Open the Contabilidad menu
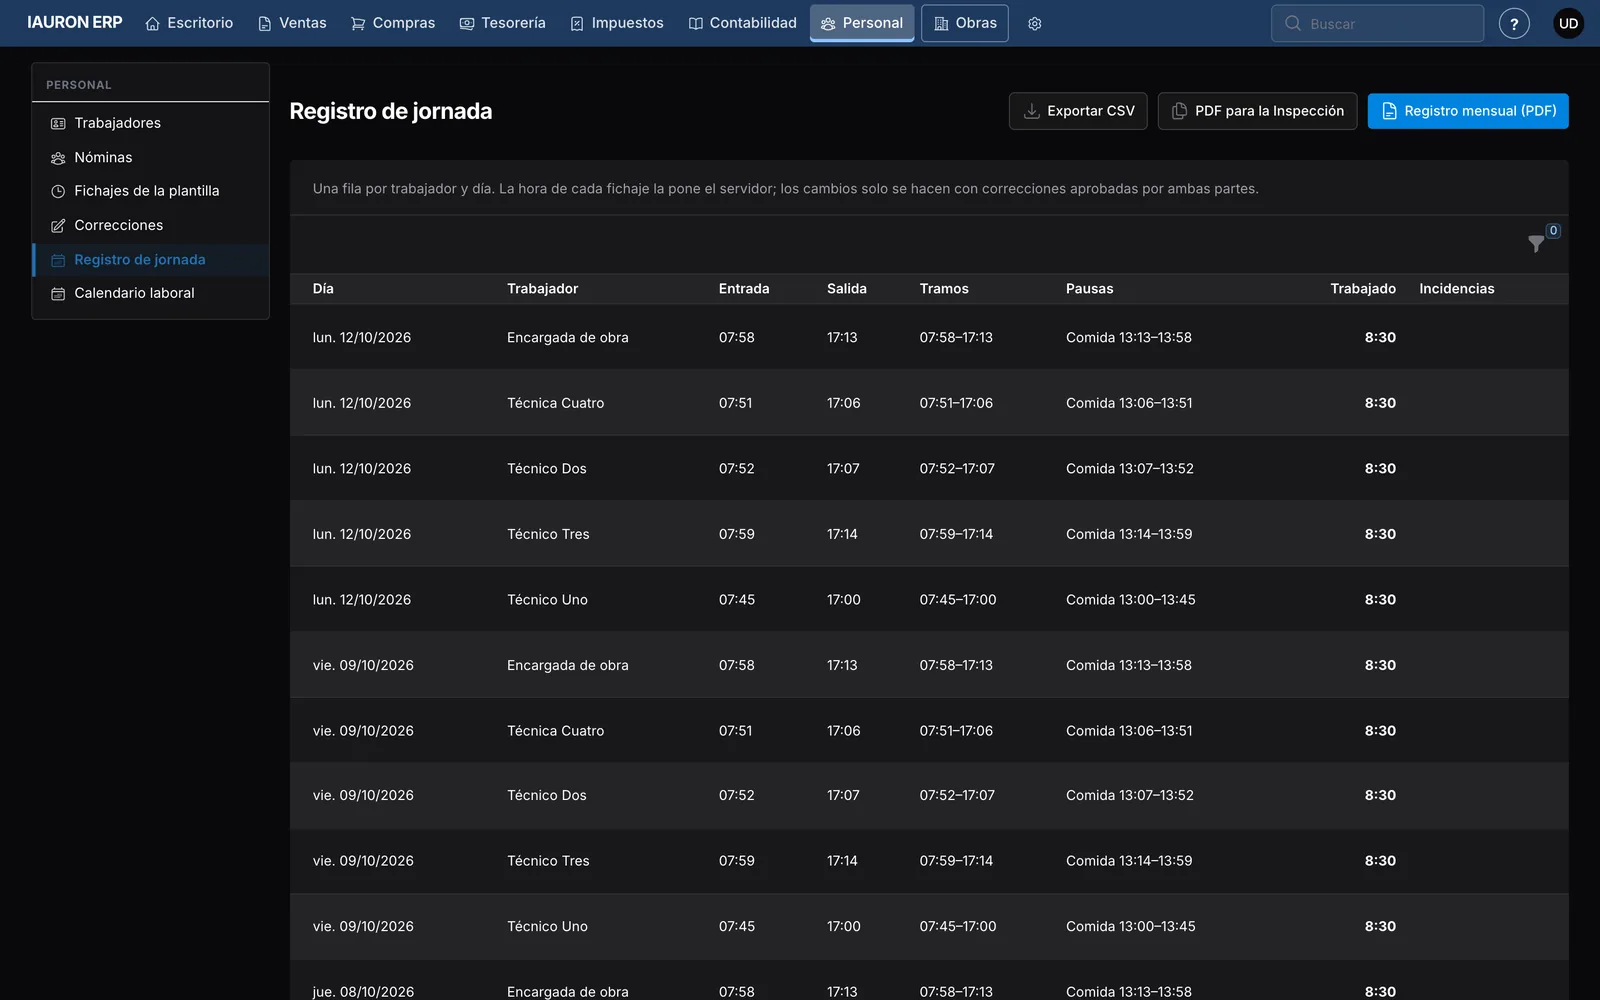The image size is (1600, 1000). coord(742,23)
